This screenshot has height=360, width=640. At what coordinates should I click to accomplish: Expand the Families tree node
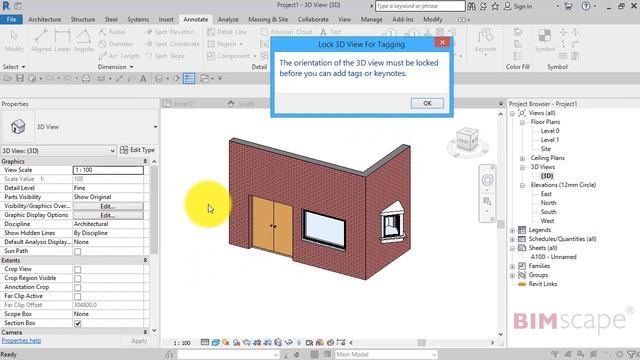pyautogui.click(x=512, y=266)
